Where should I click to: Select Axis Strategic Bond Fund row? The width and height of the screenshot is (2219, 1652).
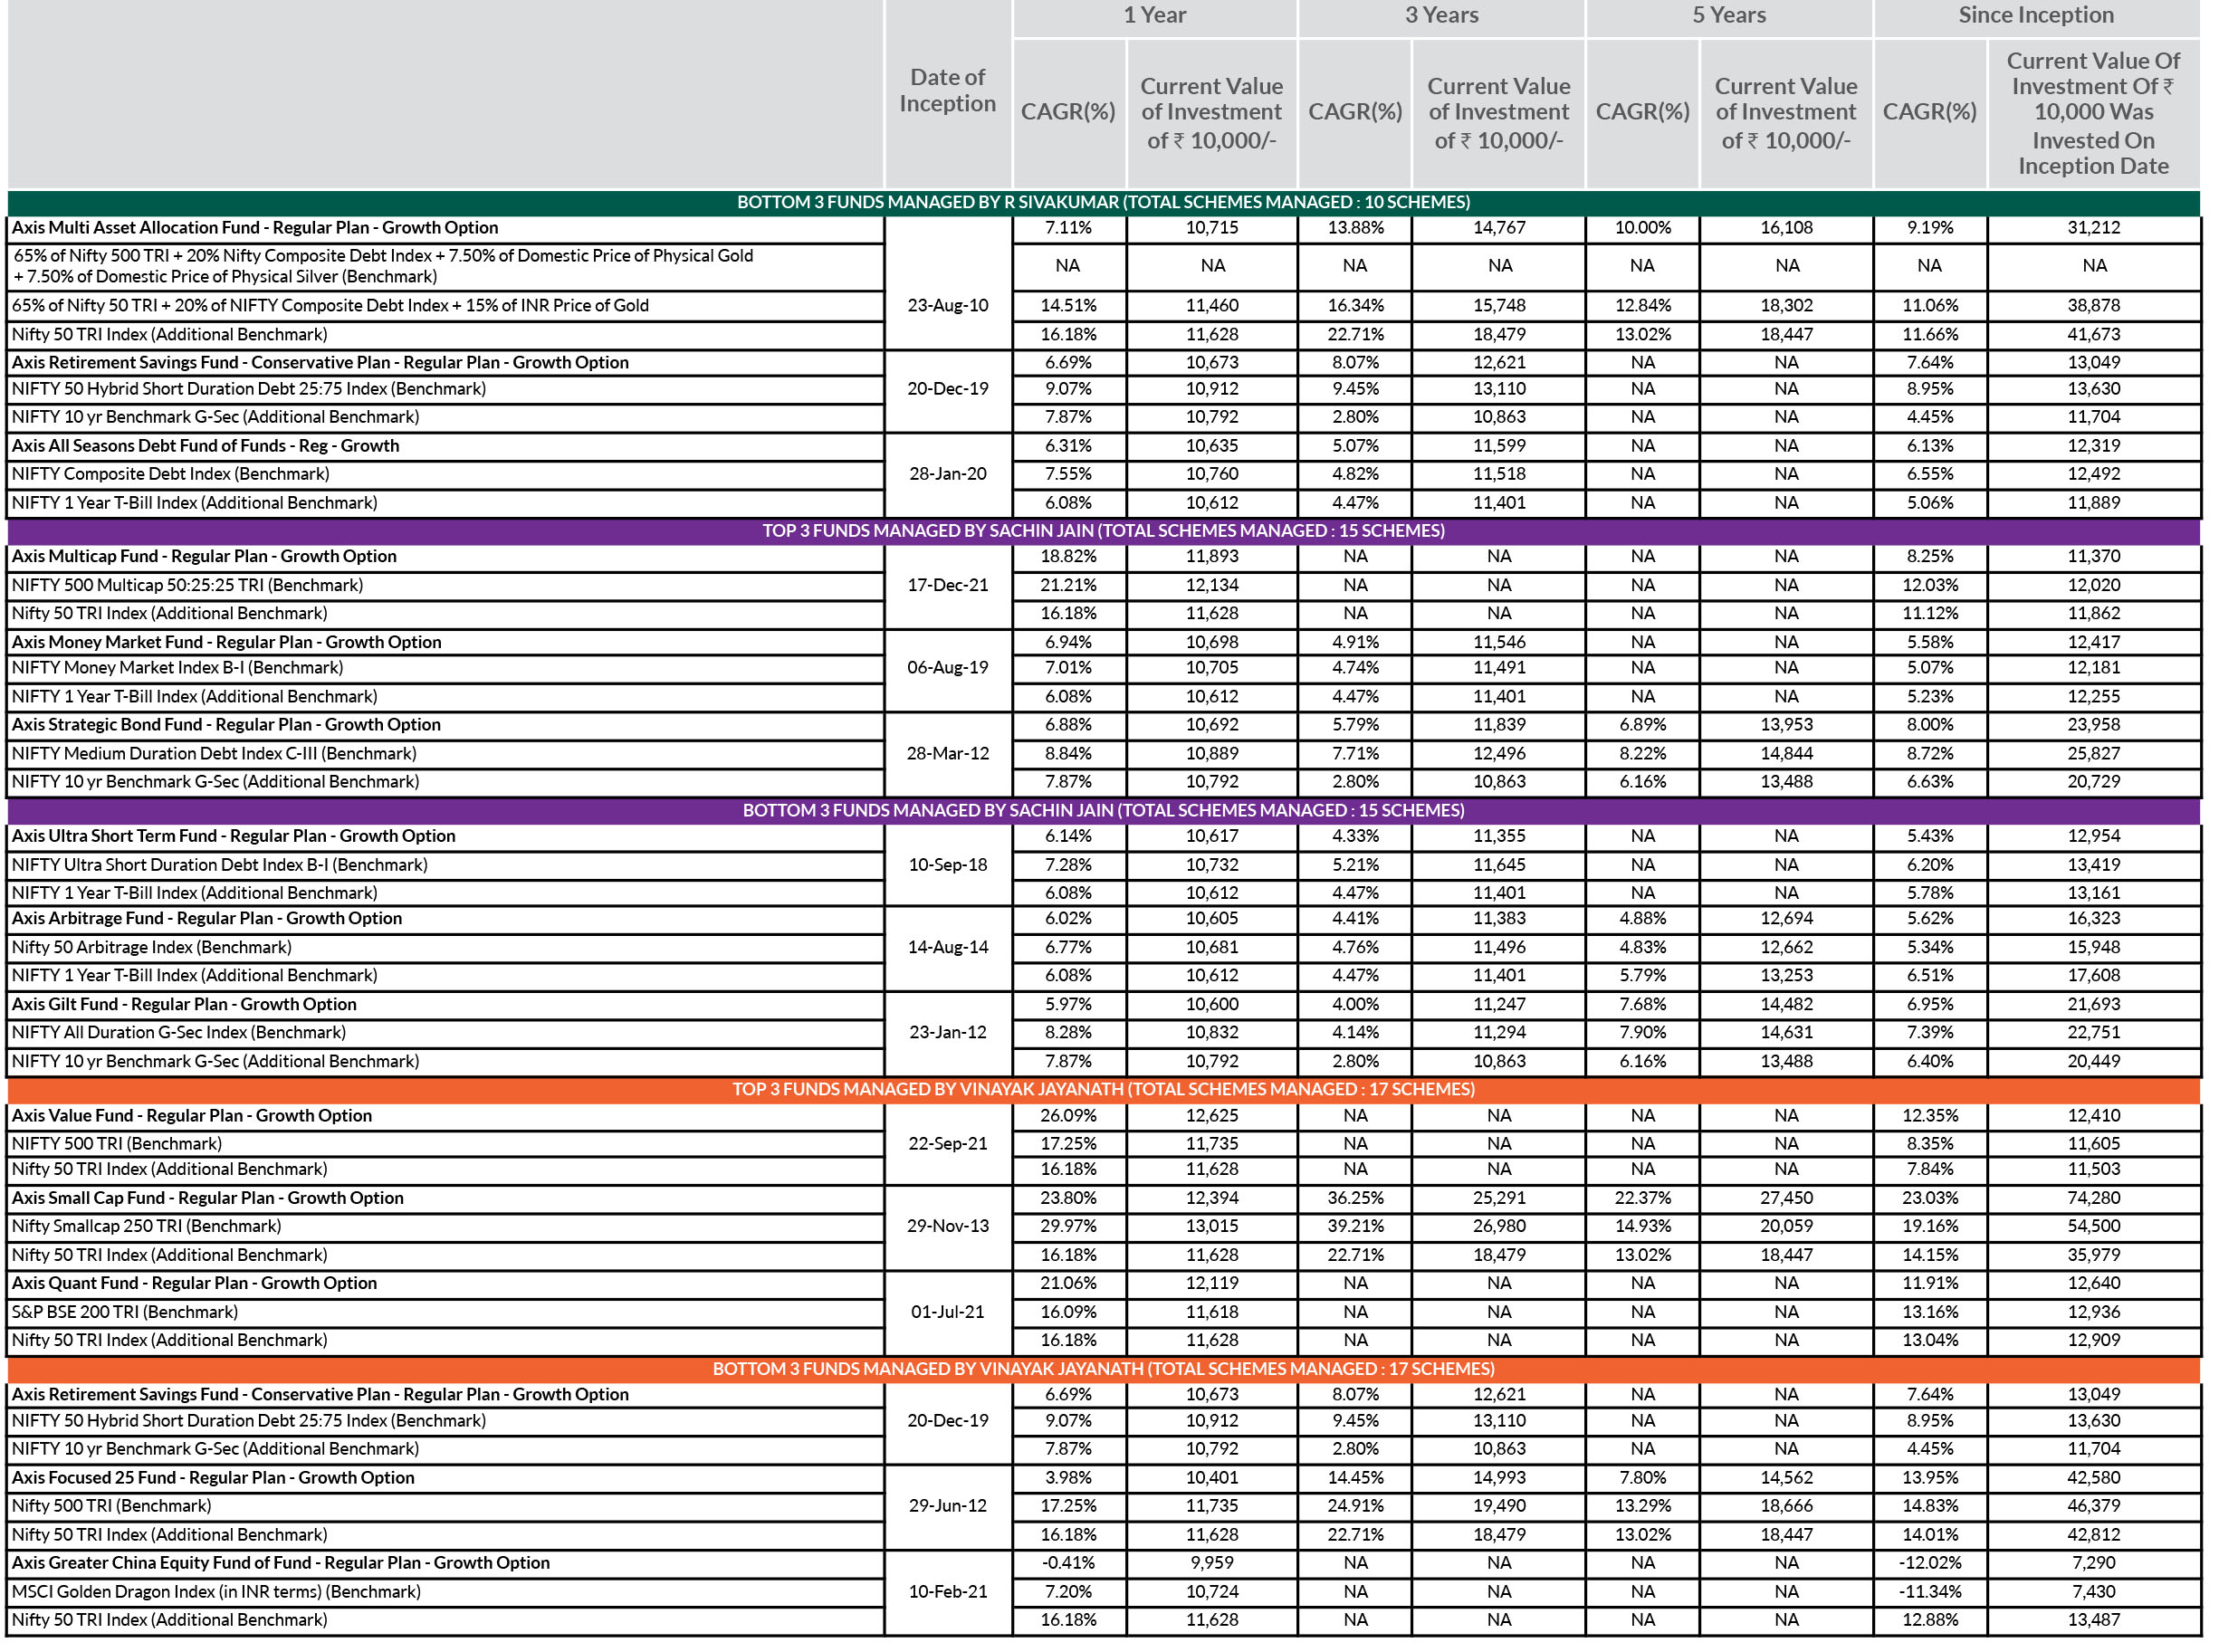click(226, 724)
